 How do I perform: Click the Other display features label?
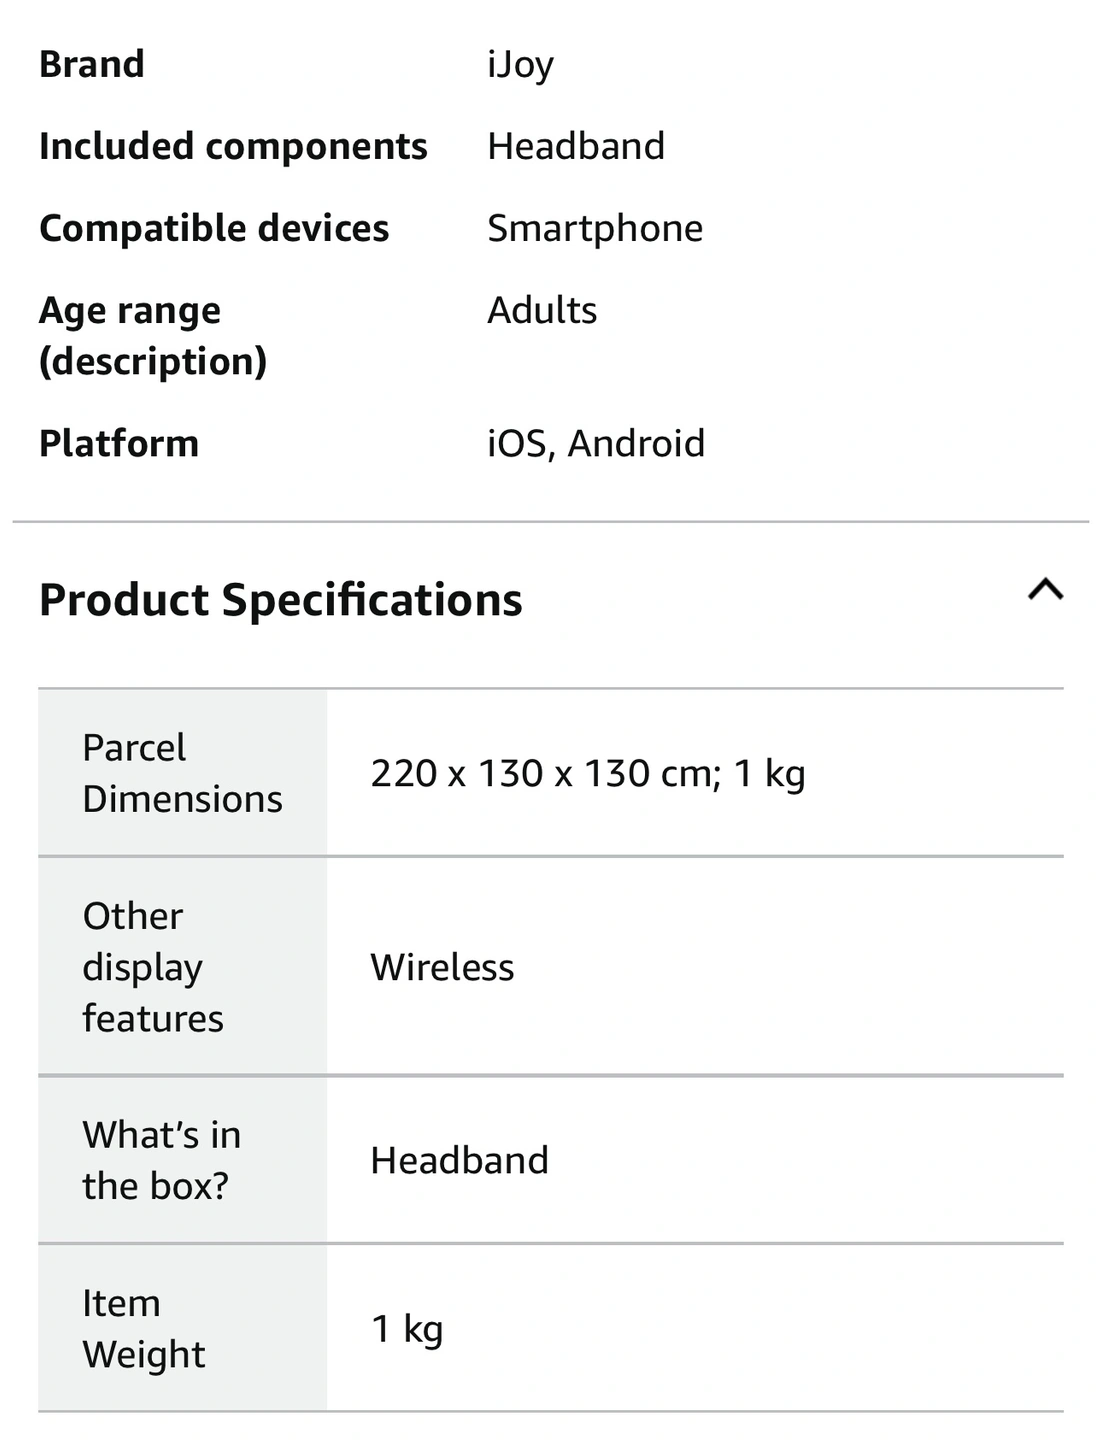tap(153, 967)
